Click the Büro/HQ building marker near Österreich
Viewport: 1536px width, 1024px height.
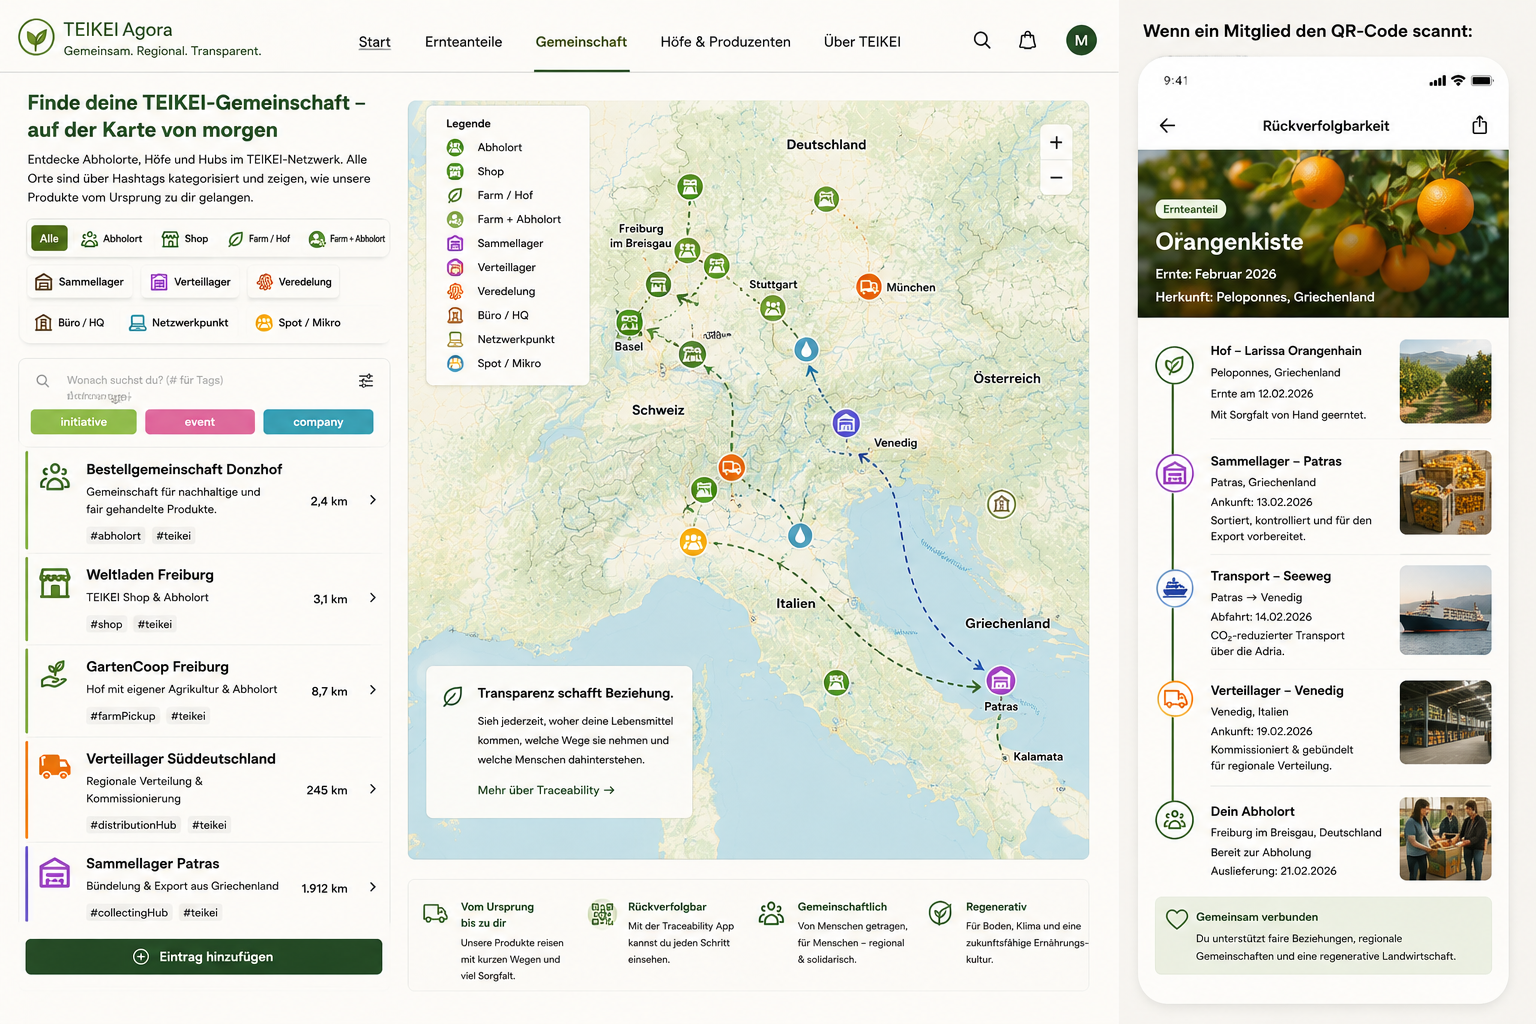[x=1001, y=504]
